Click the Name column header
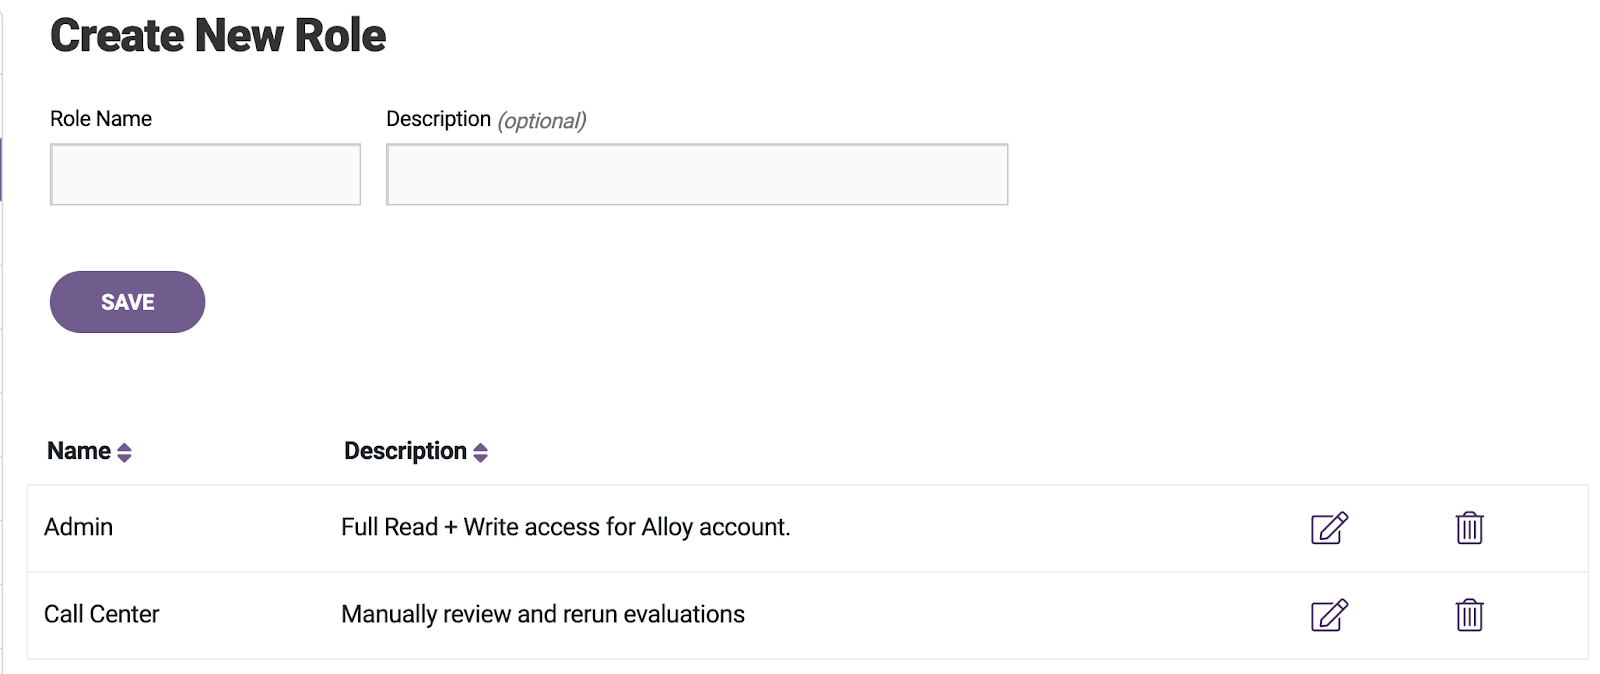1600x674 pixels. click(x=79, y=451)
